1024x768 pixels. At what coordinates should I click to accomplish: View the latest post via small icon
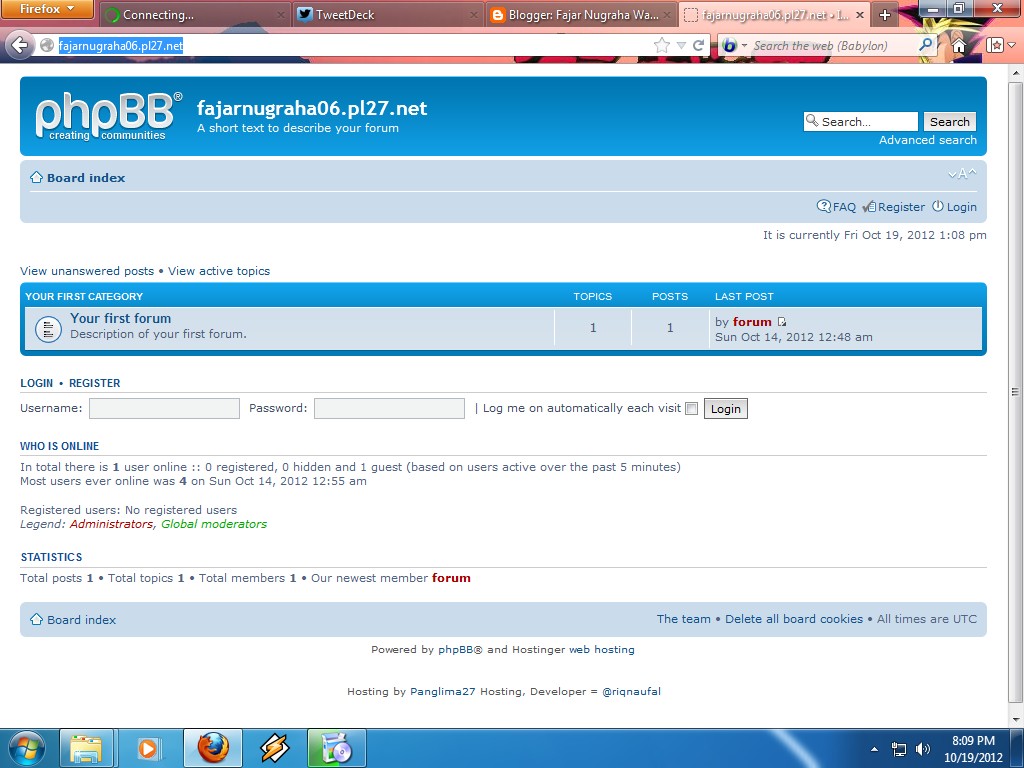point(782,322)
